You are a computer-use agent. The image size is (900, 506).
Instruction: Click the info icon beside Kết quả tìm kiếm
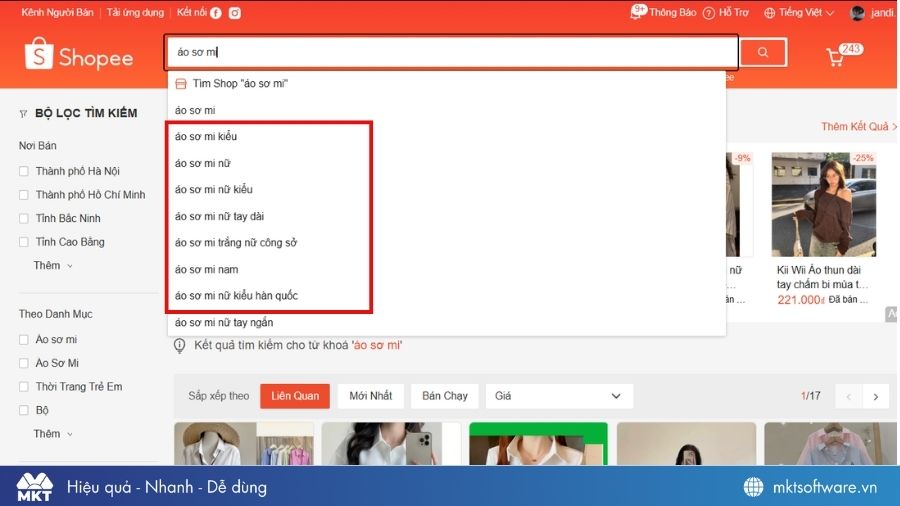(180, 345)
